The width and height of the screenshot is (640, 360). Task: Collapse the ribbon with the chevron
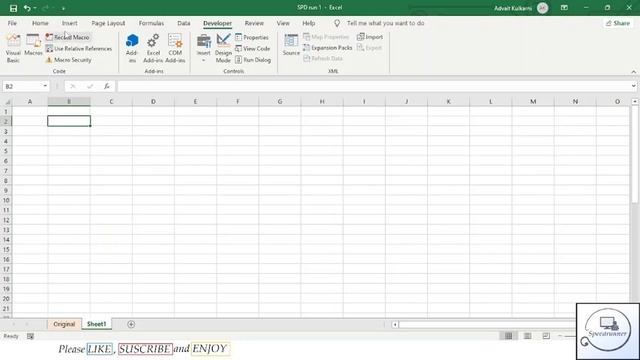coord(633,71)
